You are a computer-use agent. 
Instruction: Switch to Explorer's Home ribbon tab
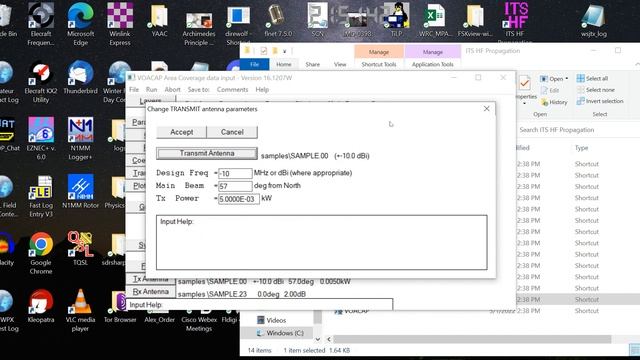pos(284,64)
